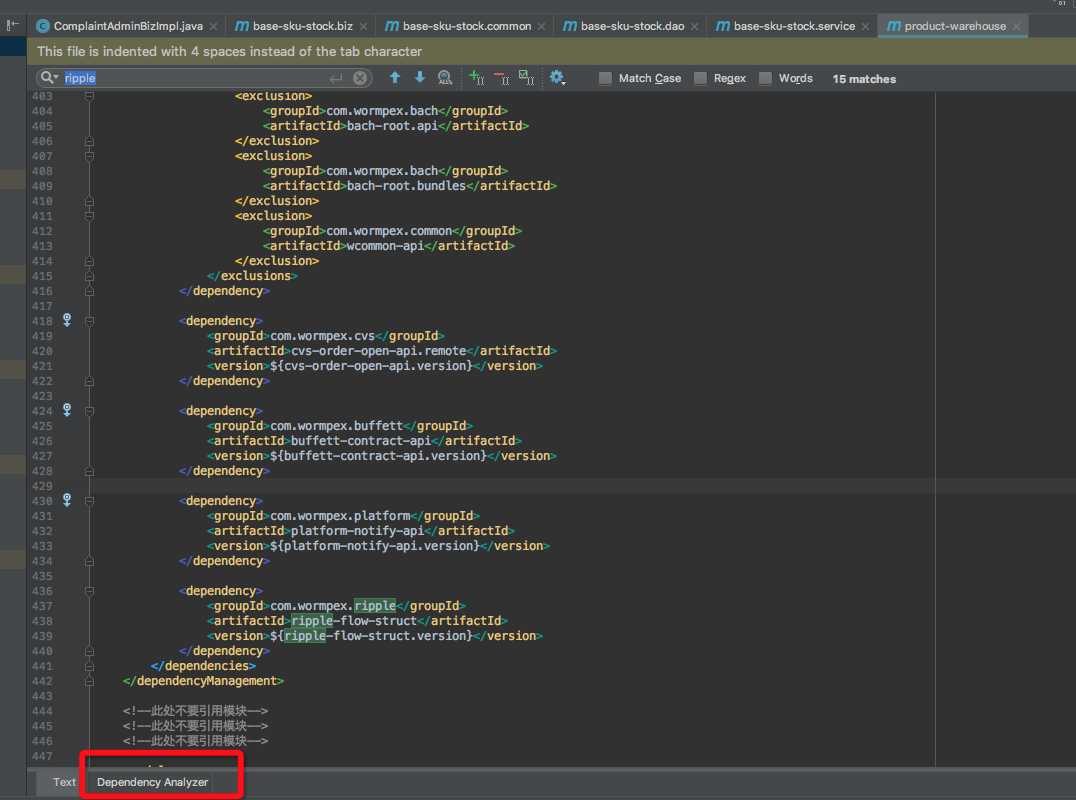Click artifactId text 'wcommon-api'
1076x800 pixels.
[x=386, y=246]
